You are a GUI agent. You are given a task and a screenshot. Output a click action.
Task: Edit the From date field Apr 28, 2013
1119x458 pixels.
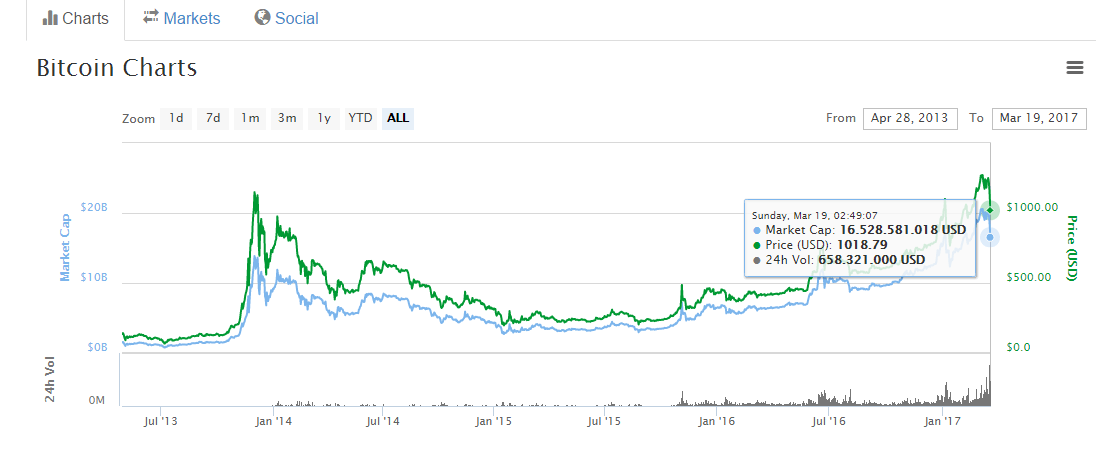(x=909, y=118)
